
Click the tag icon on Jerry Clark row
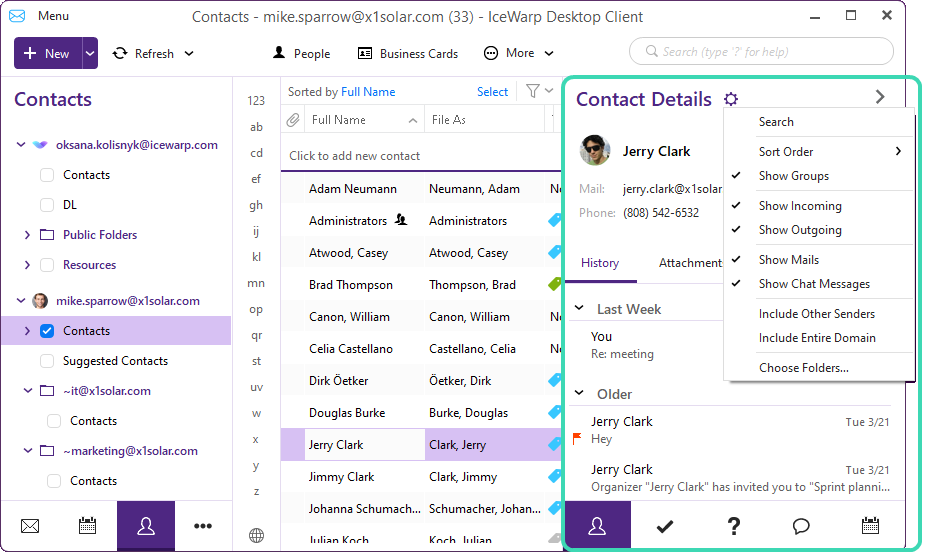(555, 444)
